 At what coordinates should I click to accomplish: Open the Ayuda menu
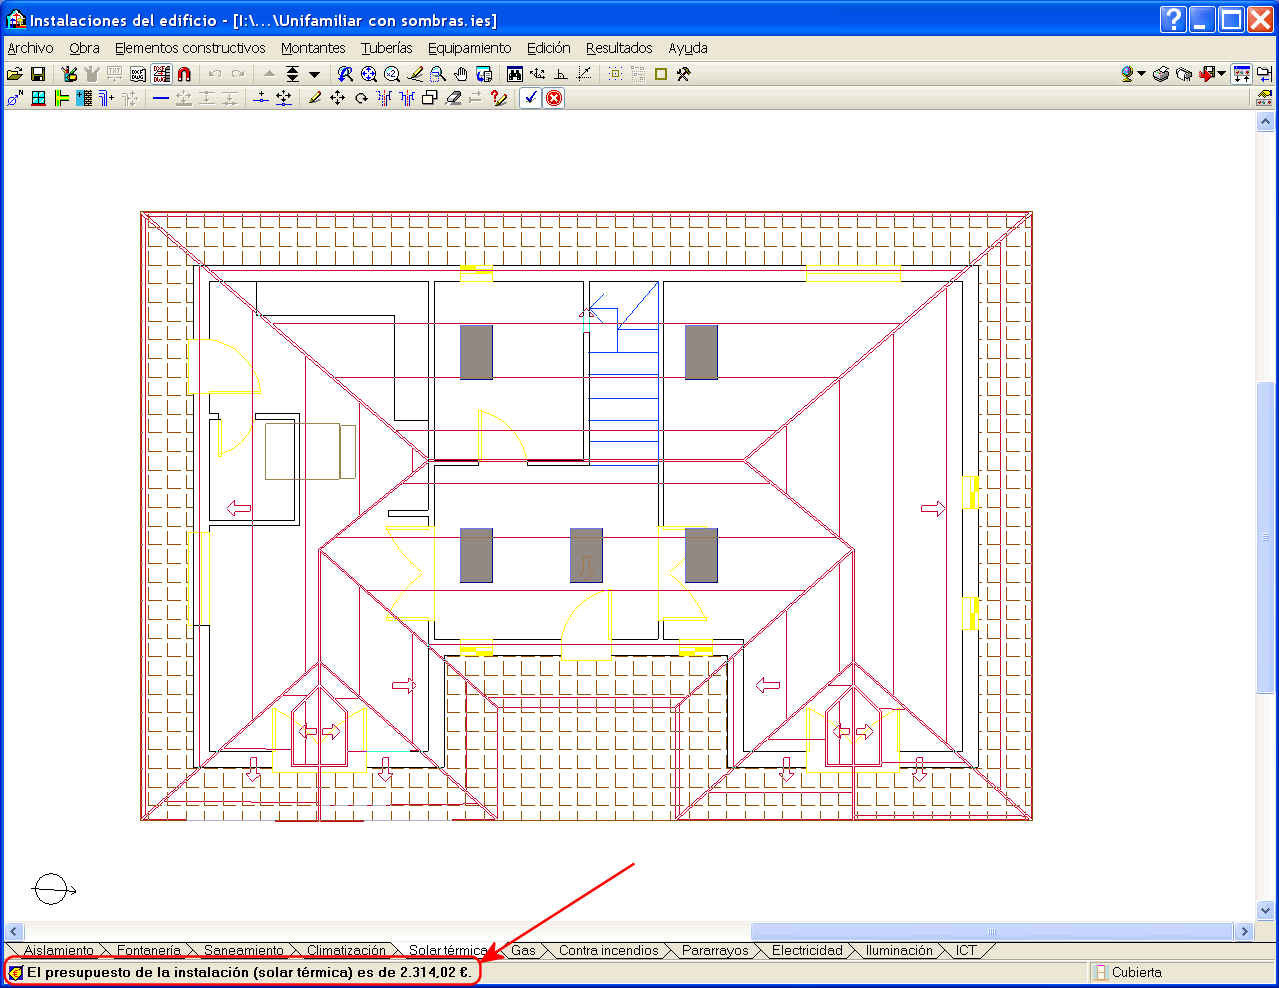click(688, 48)
